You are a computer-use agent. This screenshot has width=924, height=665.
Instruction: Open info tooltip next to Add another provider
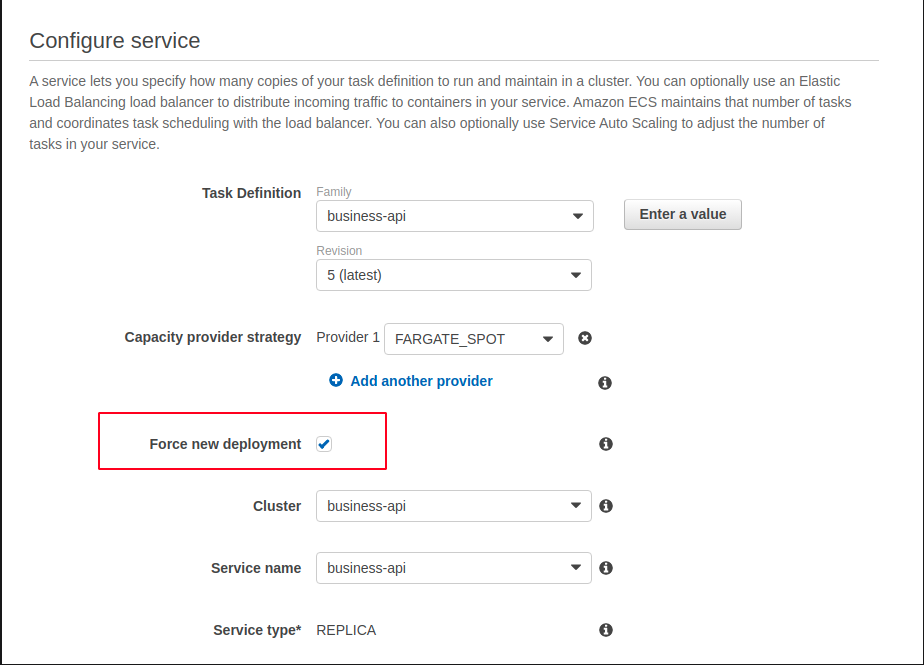coord(605,382)
